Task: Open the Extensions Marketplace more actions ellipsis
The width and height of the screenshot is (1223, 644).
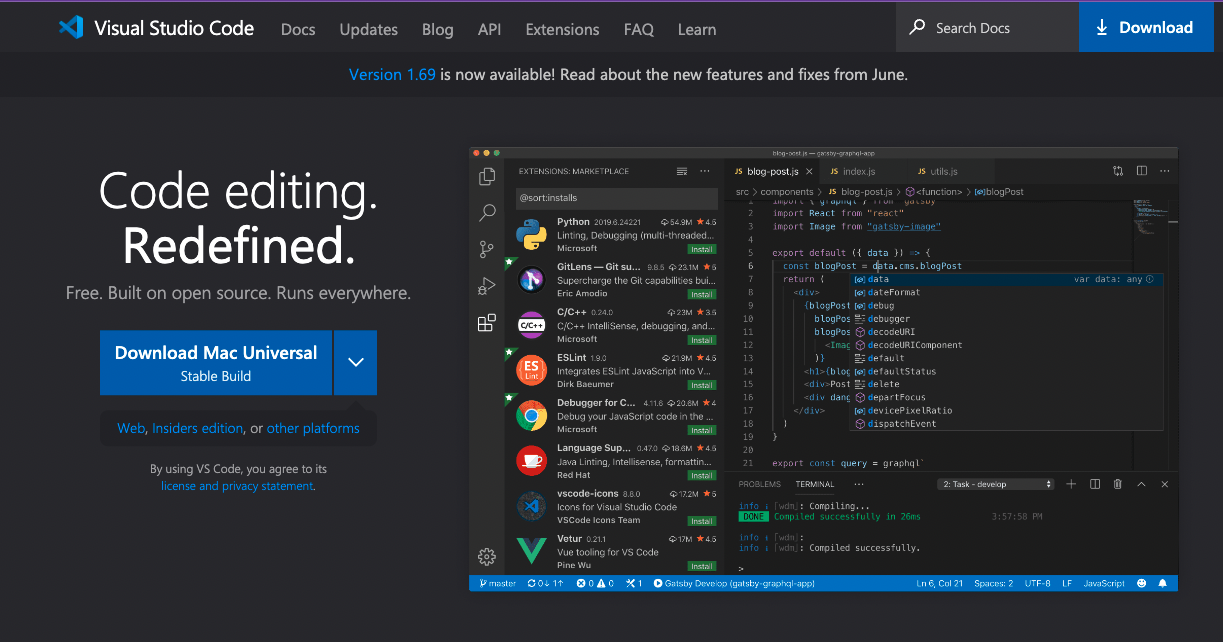Action: pyautogui.click(x=704, y=171)
